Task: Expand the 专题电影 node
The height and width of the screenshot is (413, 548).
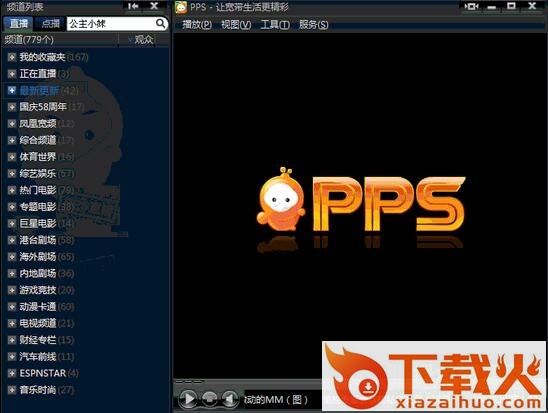Action: tap(12, 206)
